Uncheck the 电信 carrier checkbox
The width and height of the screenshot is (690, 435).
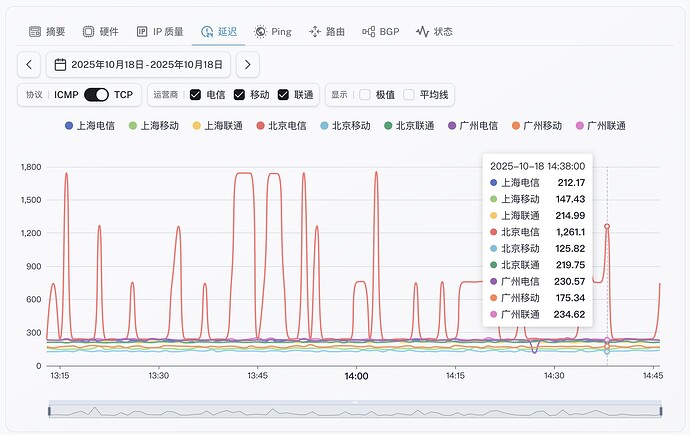[x=195, y=95]
